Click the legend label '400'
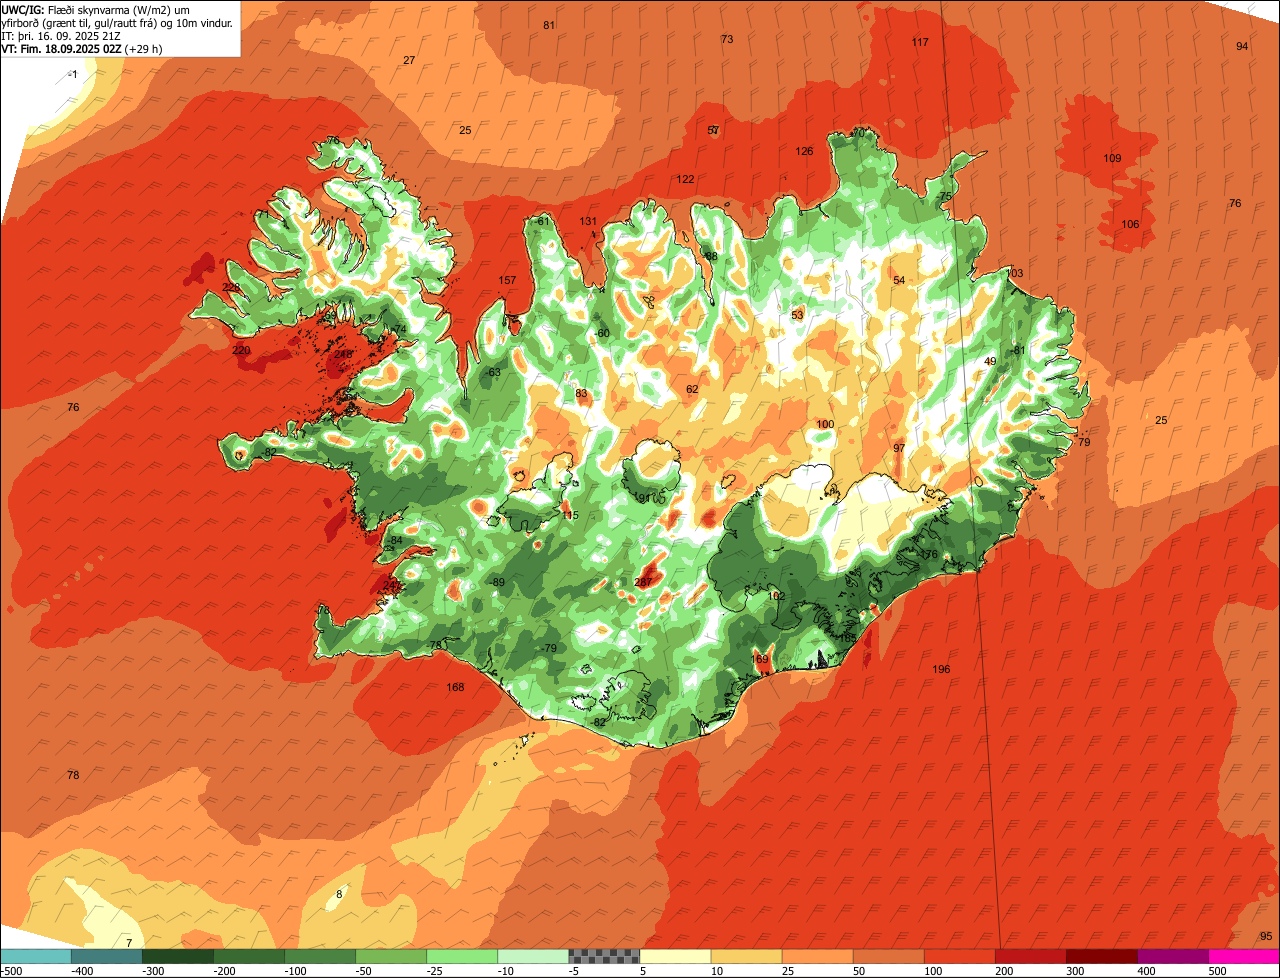This screenshot has width=1280, height=978. (x=1147, y=971)
